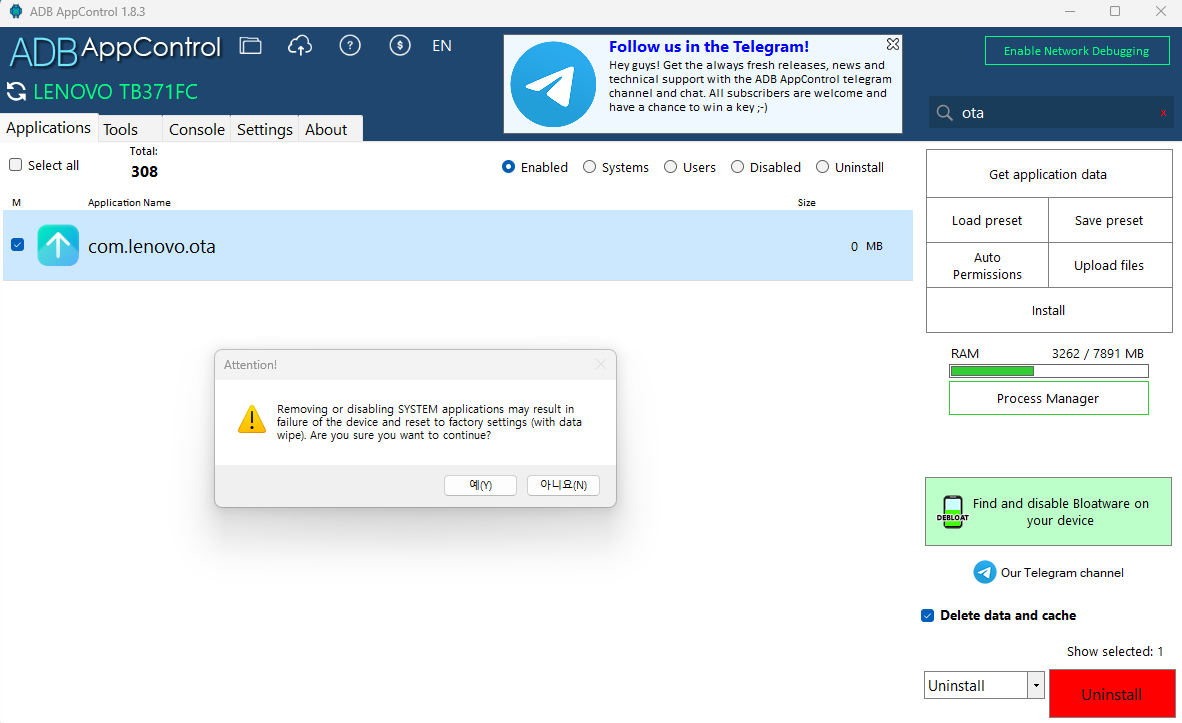The height and width of the screenshot is (723, 1182).
Task: Click Auto Permissions button
Action: pos(987,265)
